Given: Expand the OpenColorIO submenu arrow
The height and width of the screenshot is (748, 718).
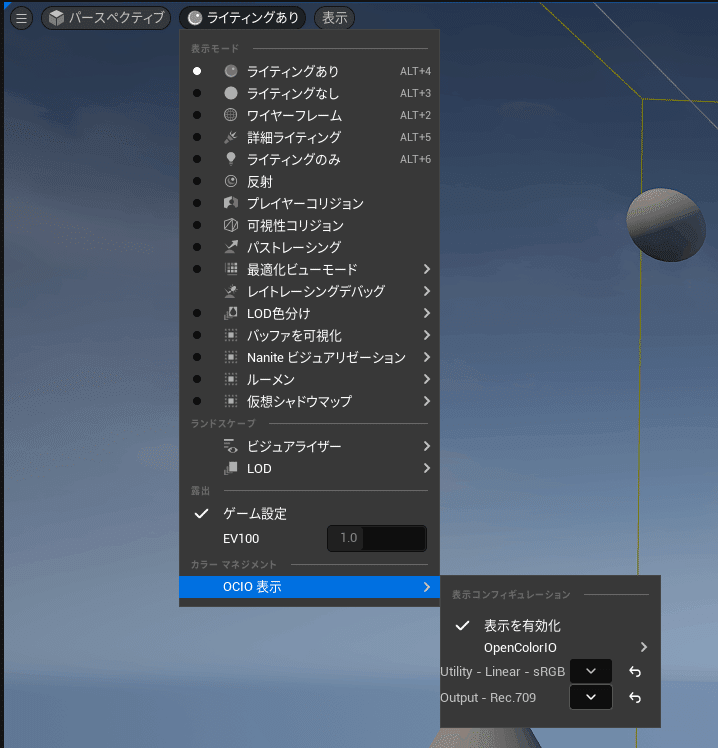Looking at the screenshot, I should (x=644, y=647).
